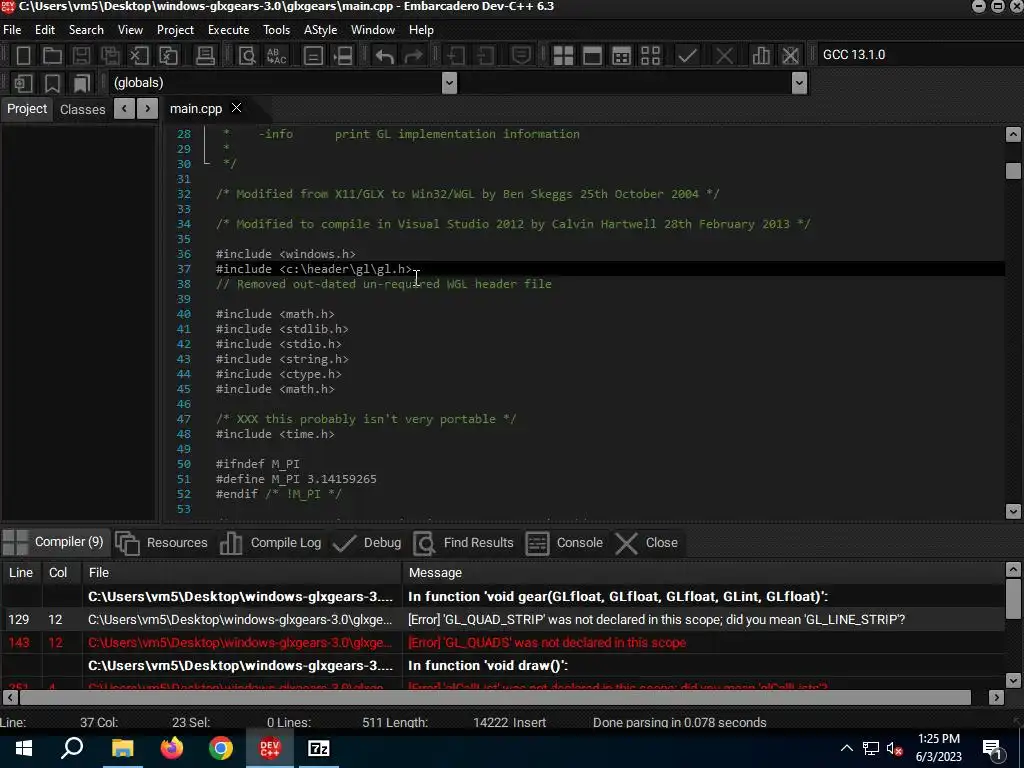Click the Close All files icon
Screen dimensions: 1024x768
(x=168, y=56)
